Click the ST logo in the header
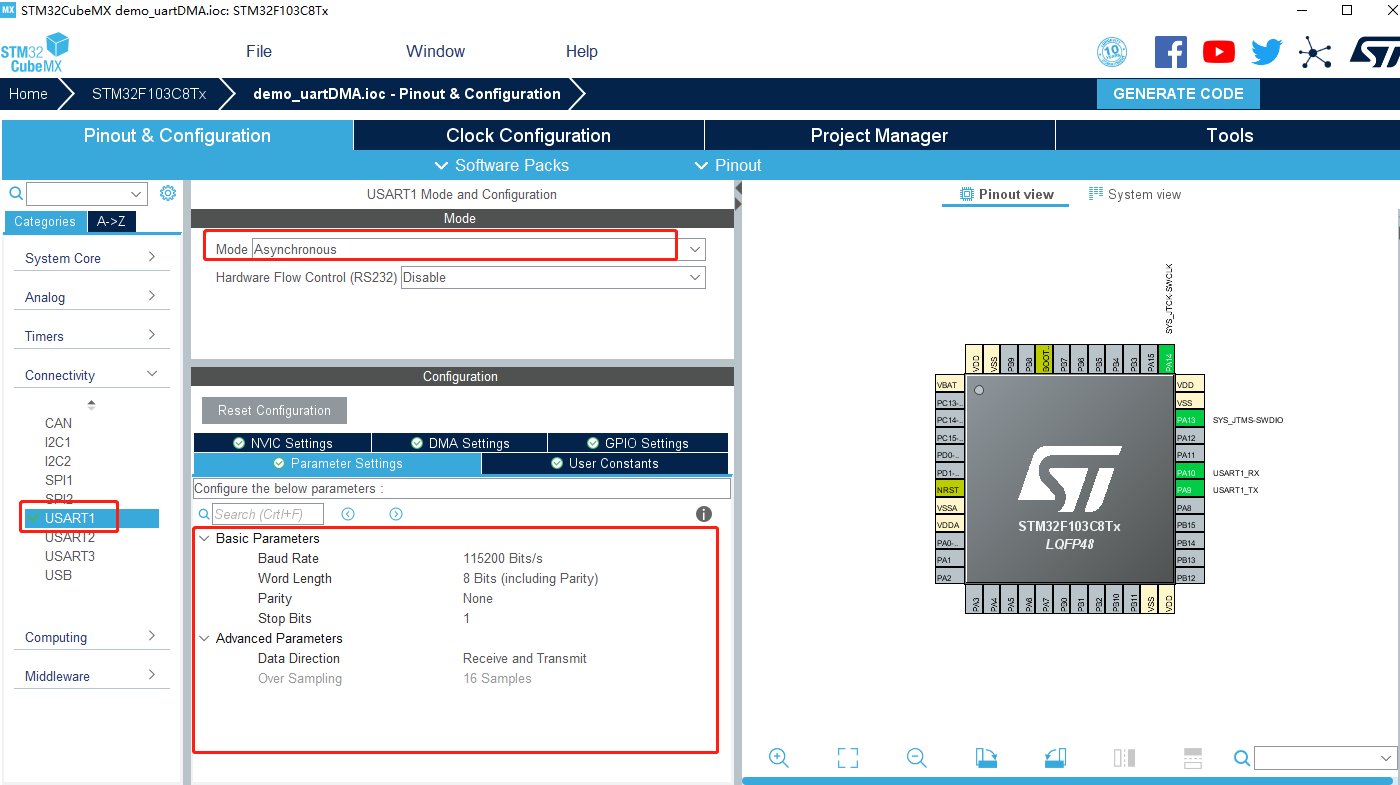Screen dimensions: 1400x785 1374,51
